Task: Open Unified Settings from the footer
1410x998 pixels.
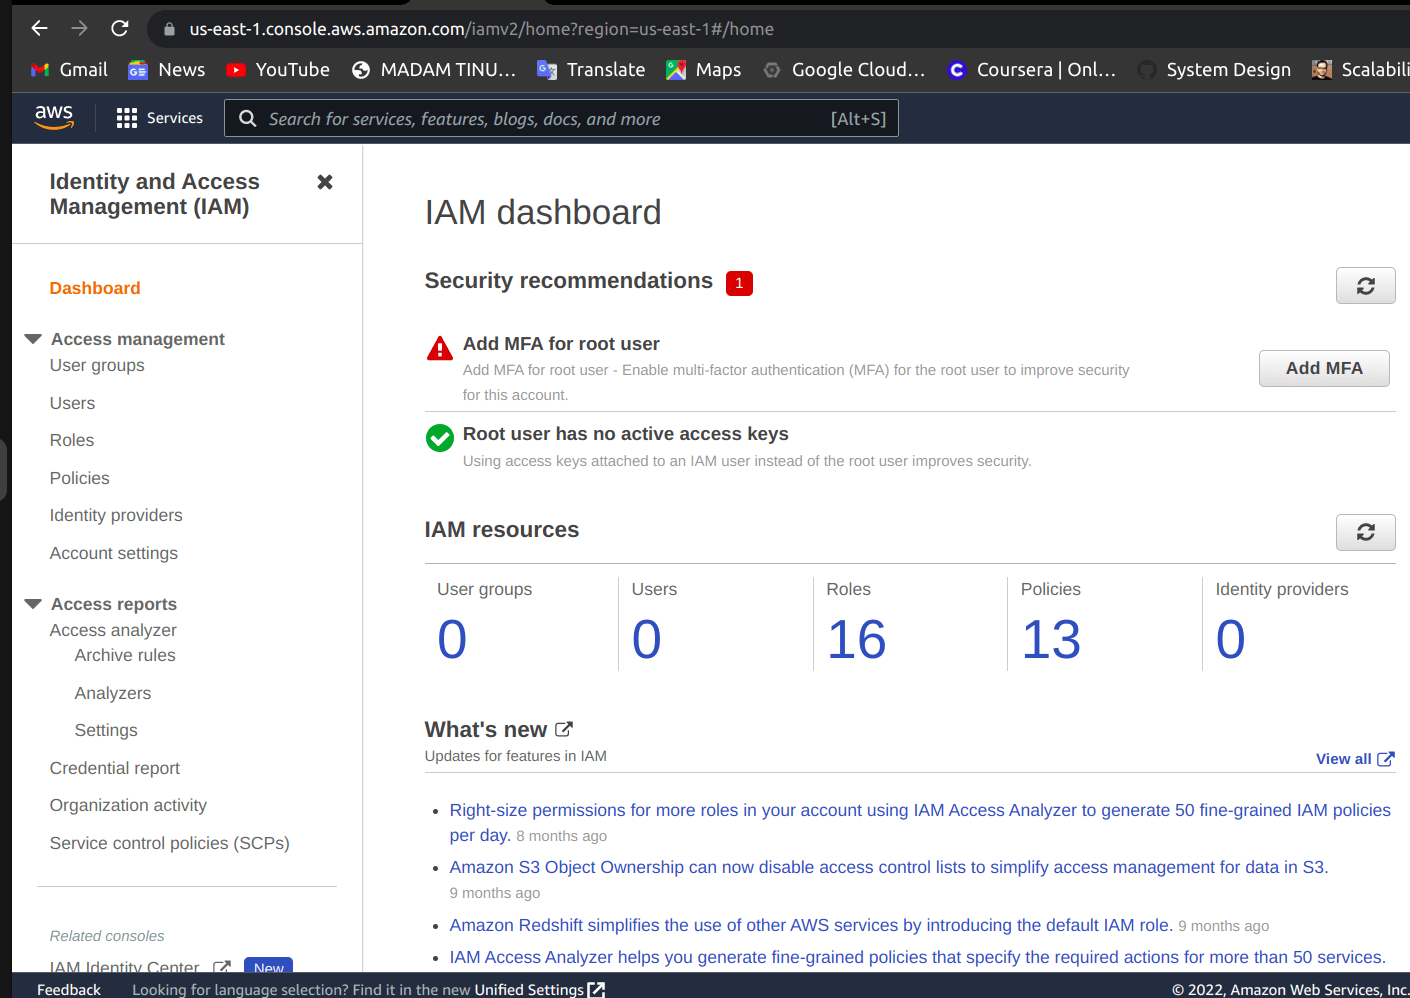Action: pyautogui.click(x=529, y=990)
